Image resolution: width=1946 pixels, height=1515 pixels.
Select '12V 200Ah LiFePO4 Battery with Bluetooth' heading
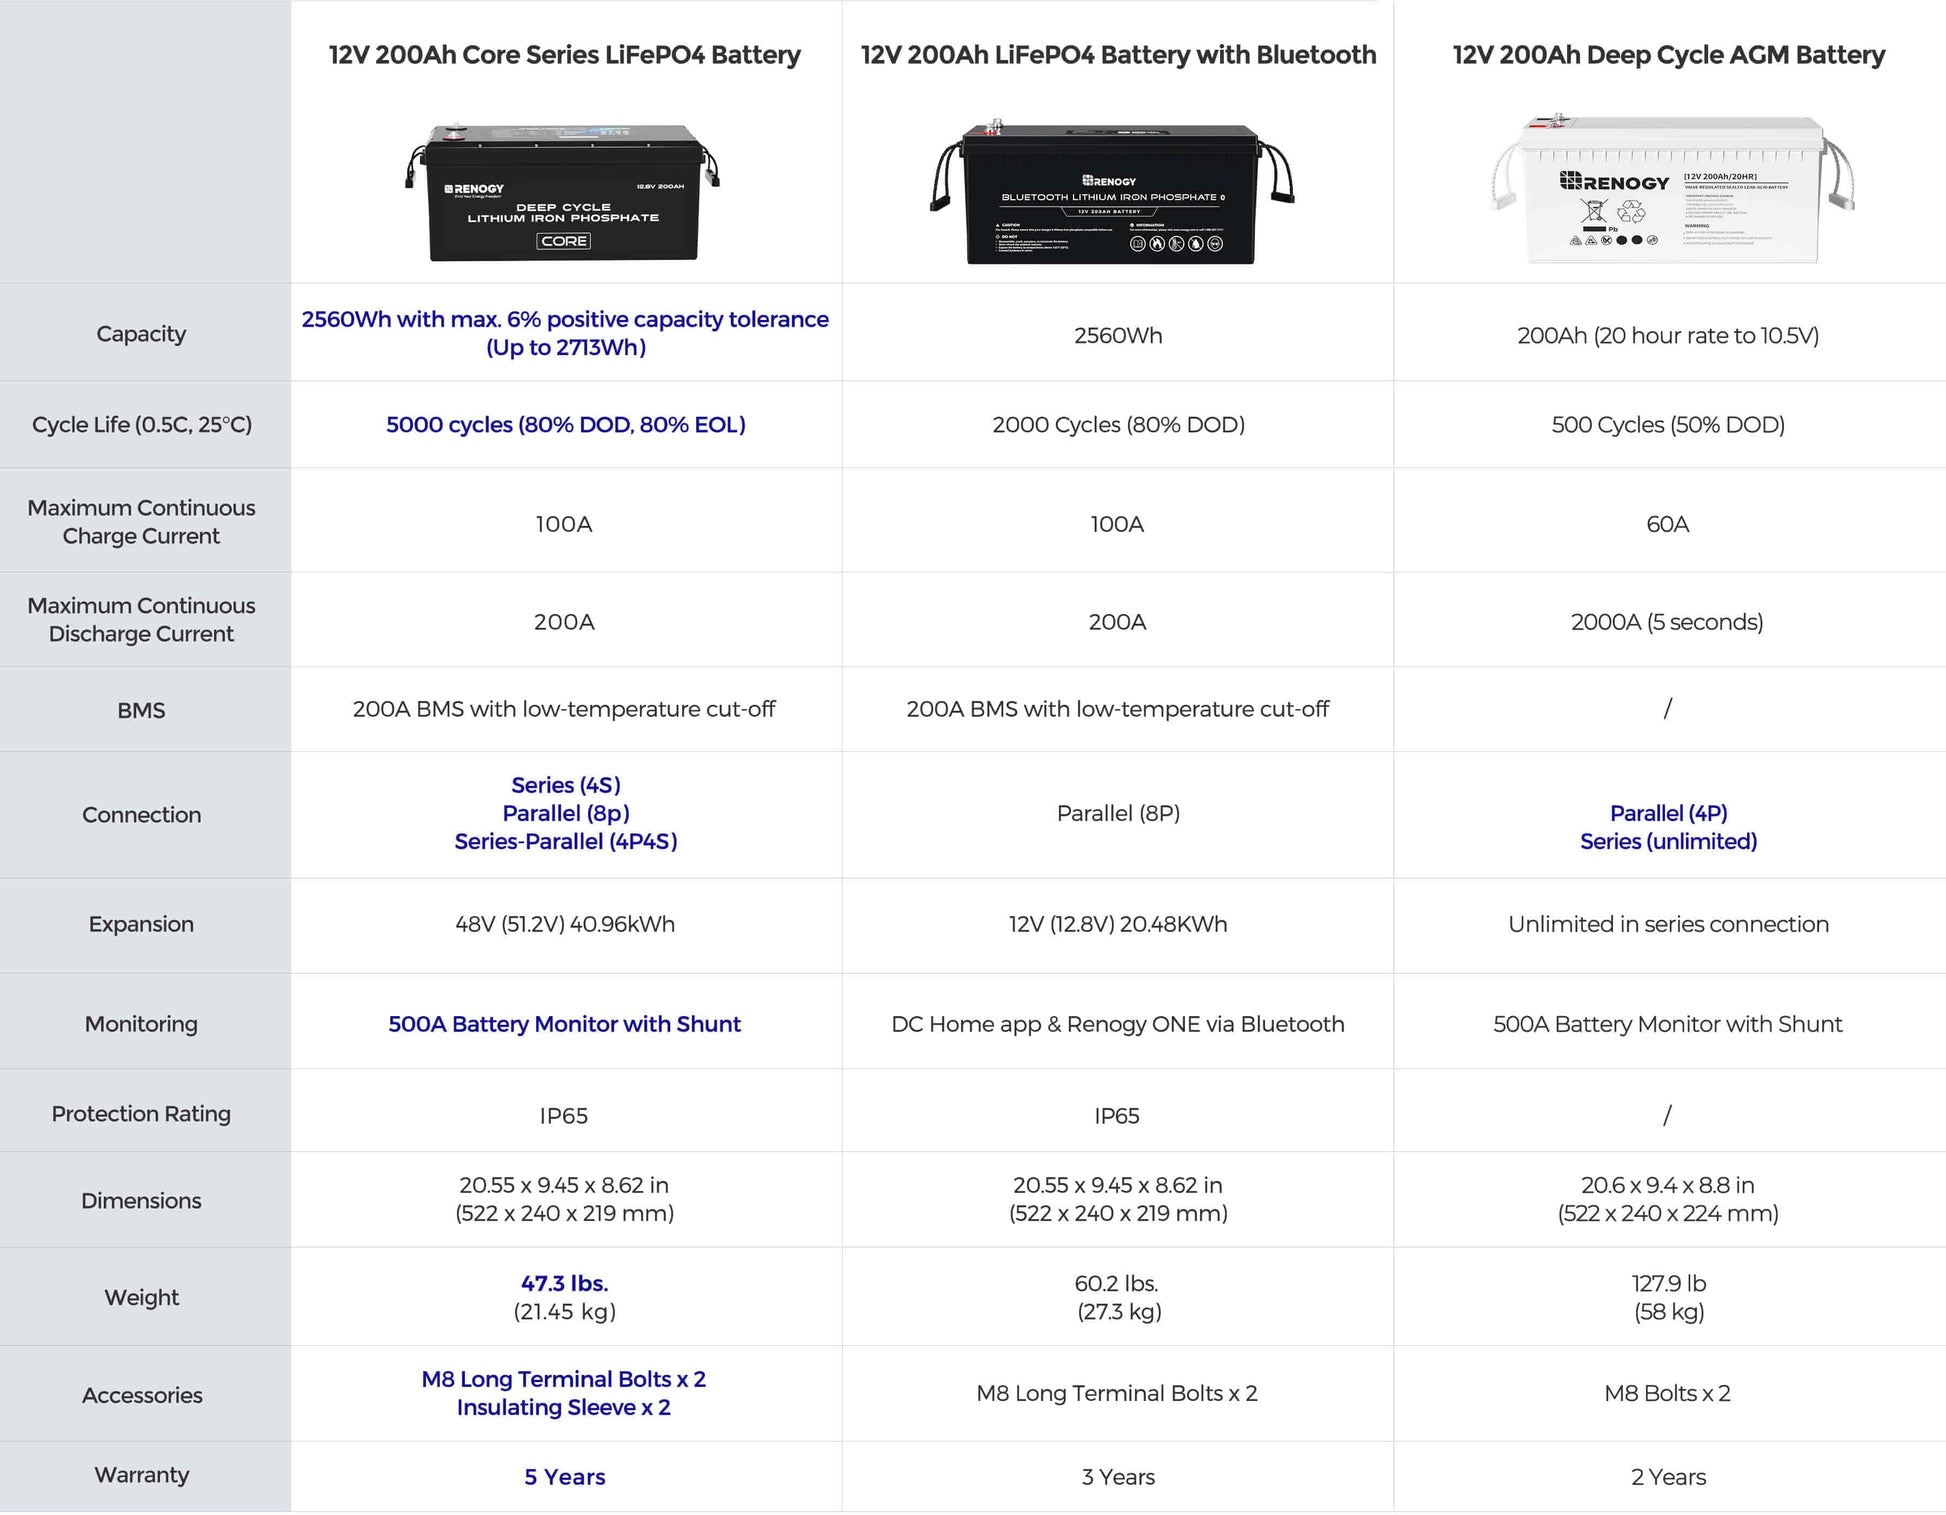(x=1118, y=55)
